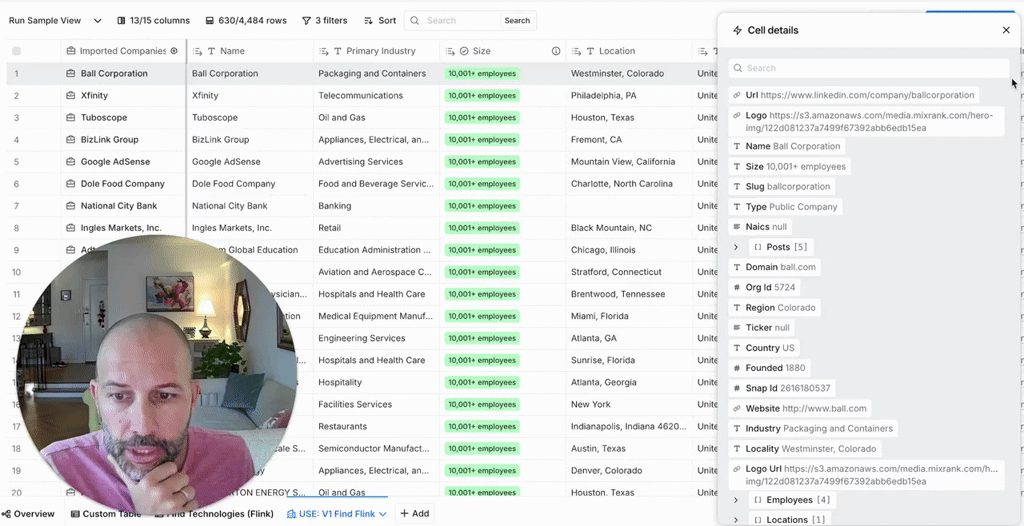The height and width of the screenshot is (526, 1024).
Task: Click the Search button next to search box
Action: pos(517,20)
